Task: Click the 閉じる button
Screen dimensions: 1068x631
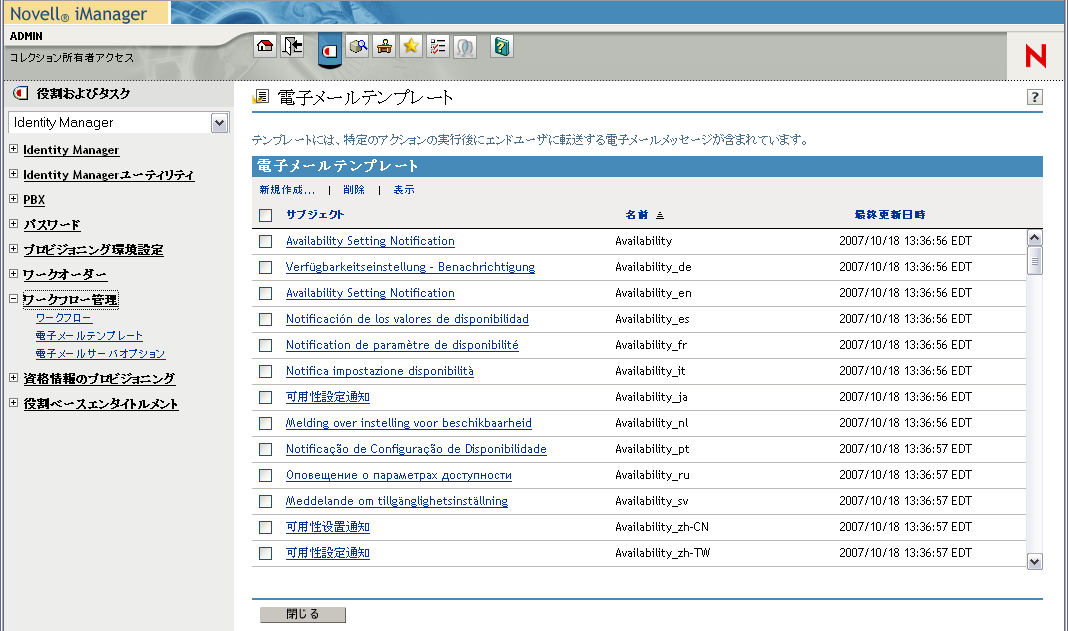Action: point(303,615)
